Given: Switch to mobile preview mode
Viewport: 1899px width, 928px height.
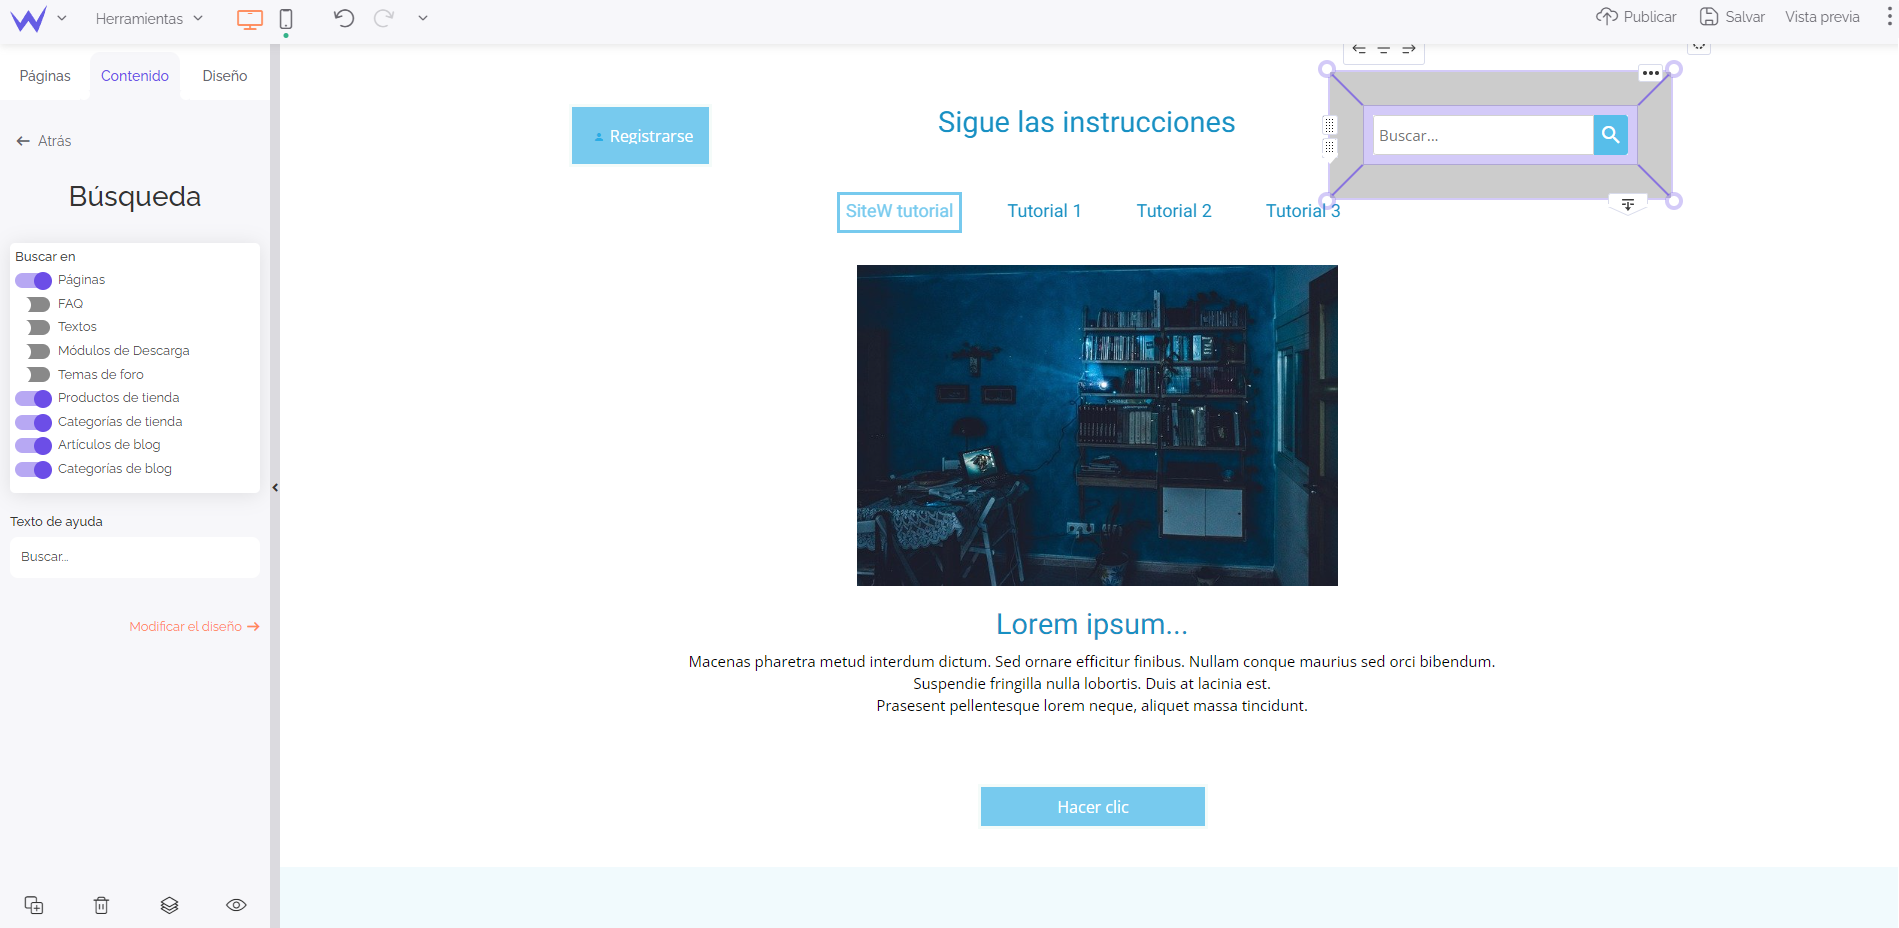Looking at the screenshot, I should 286,18.
